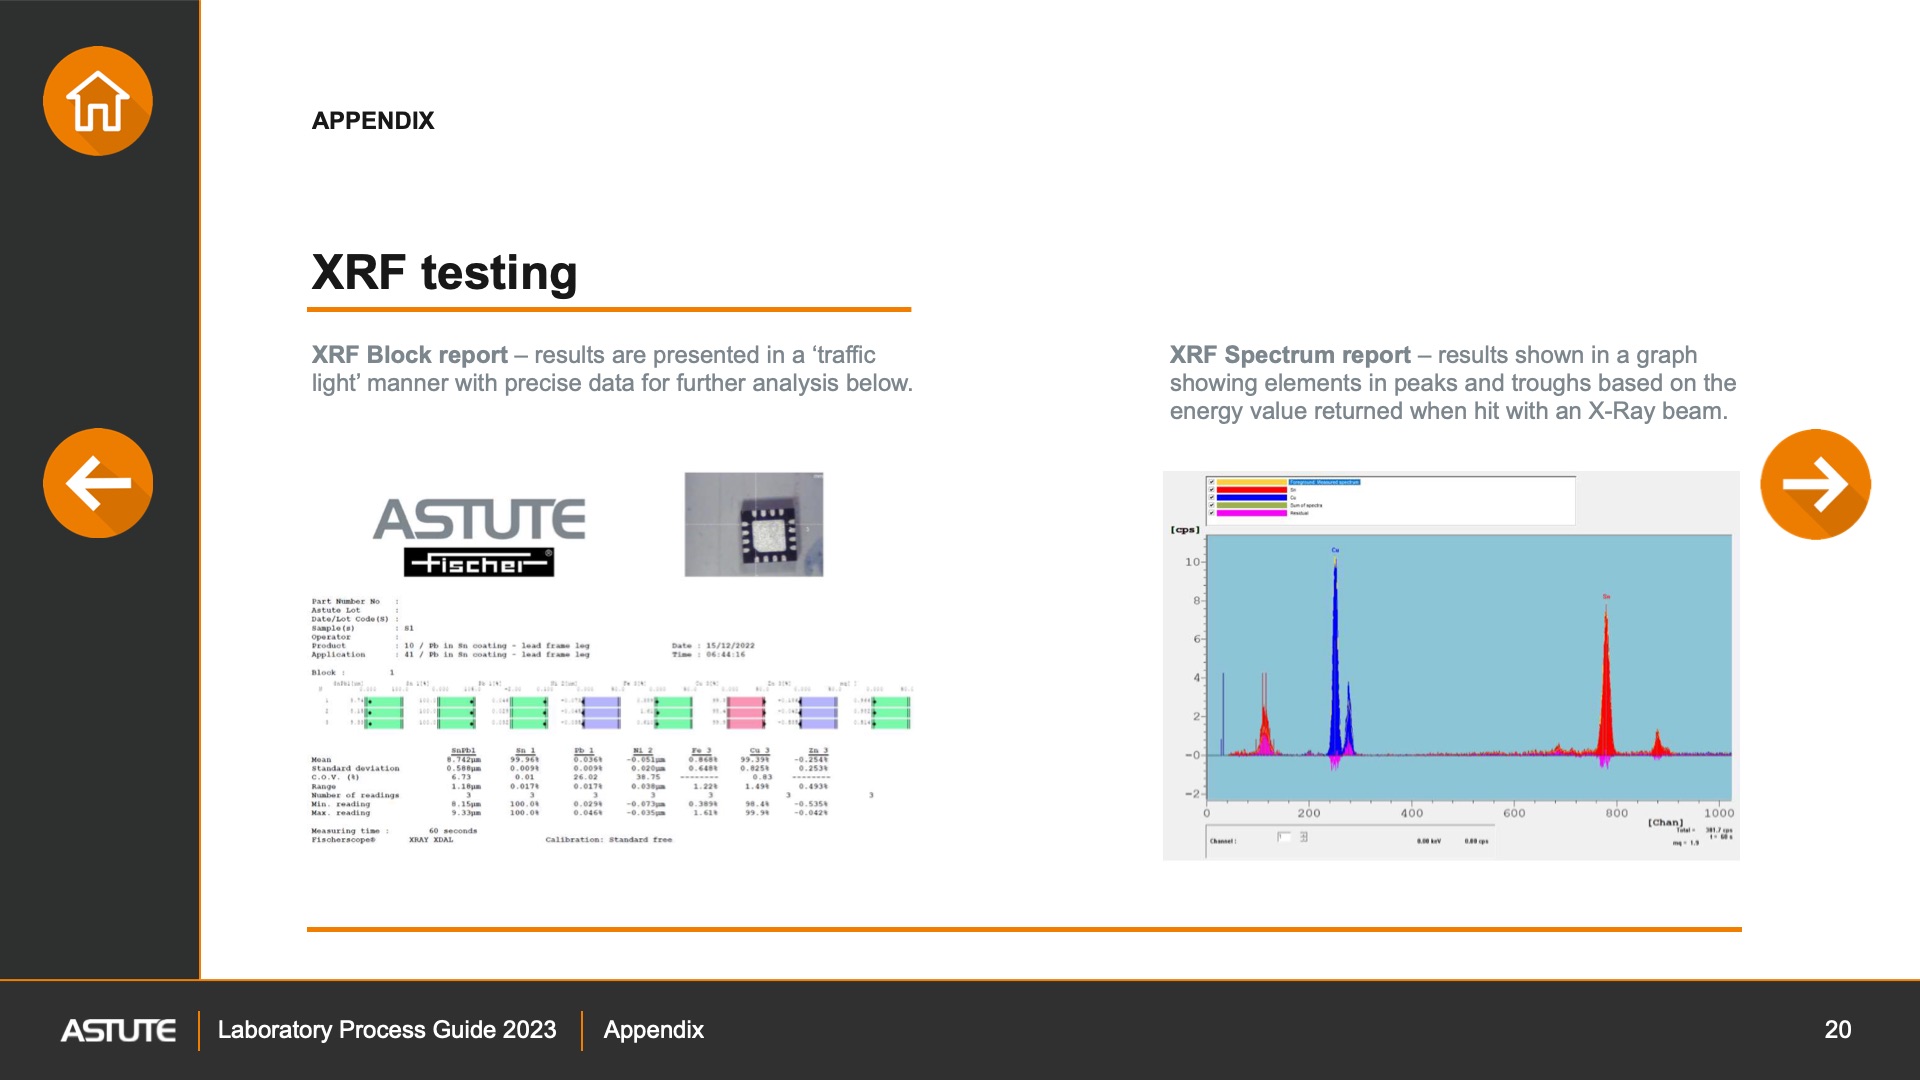Image resolution: width=1920 pixels, height=1080 pixels.
Task: Click the XRF Spectrum report heading
Action: pos(1290,355)
